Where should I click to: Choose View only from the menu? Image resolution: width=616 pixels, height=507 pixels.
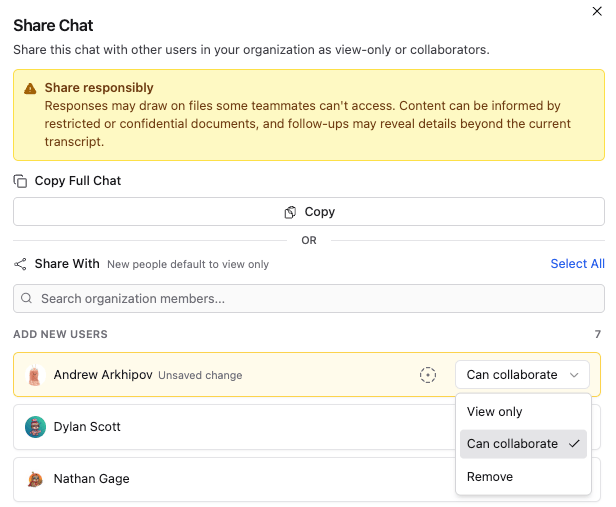(x=523, y=412)
